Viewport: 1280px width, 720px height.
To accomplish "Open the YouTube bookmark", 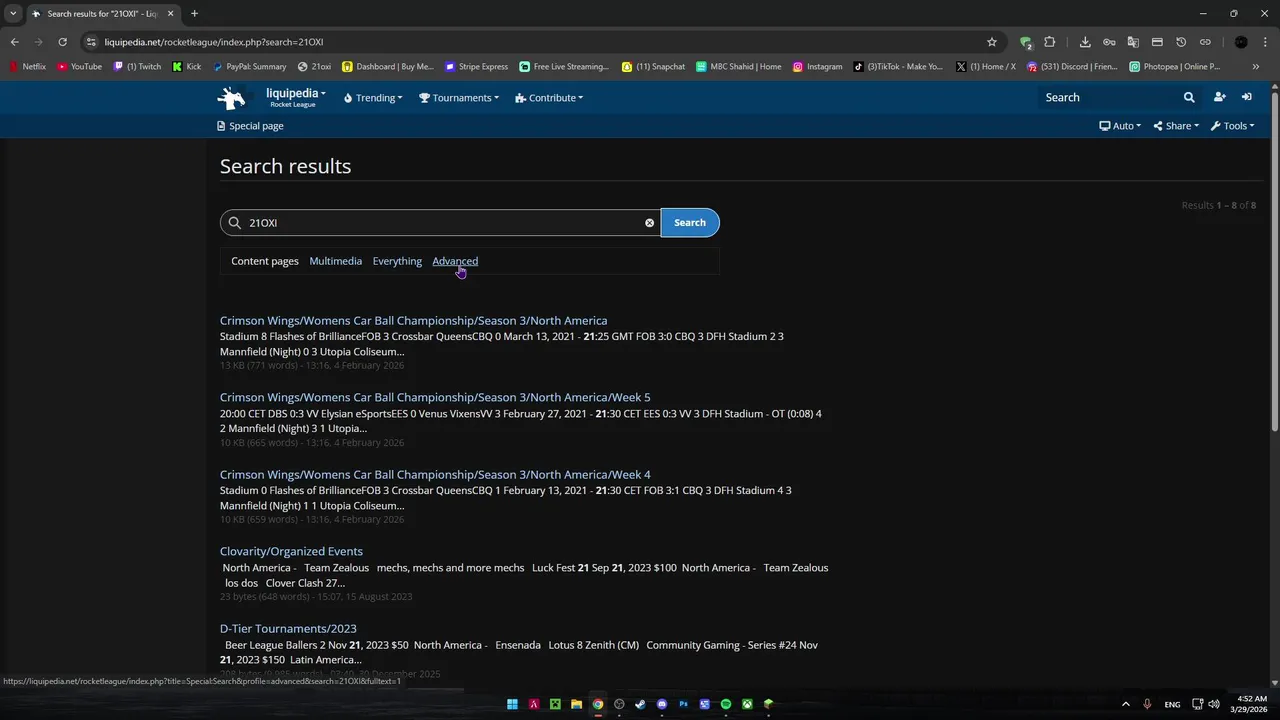I will [79, 67].
